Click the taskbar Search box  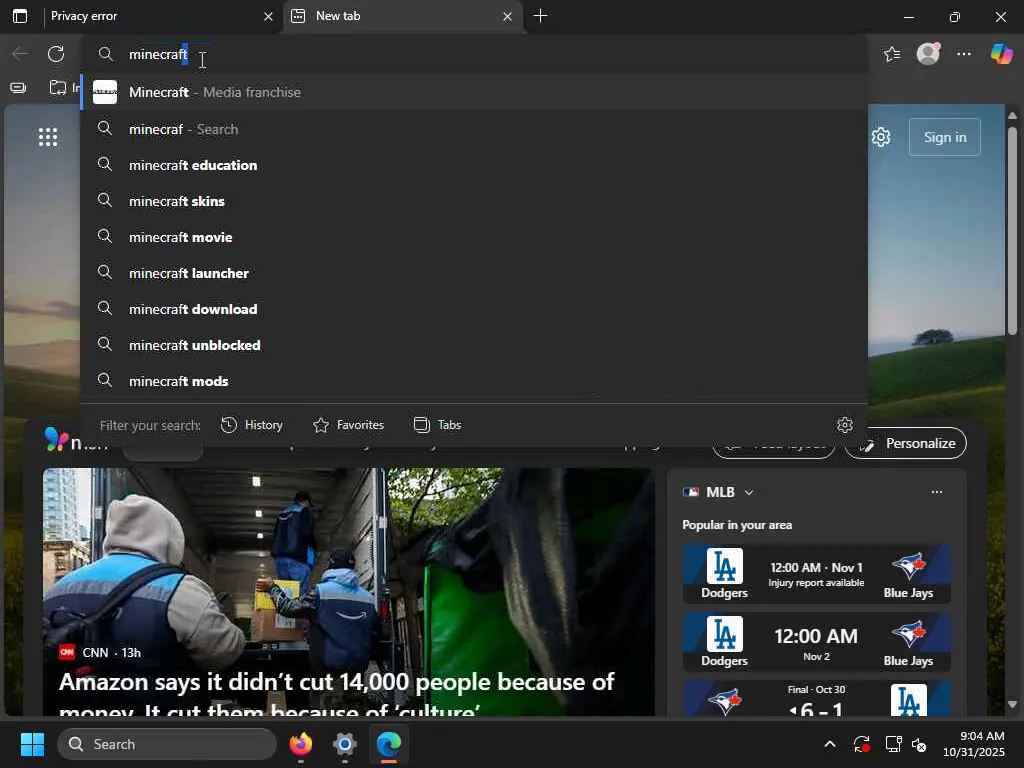[167, 744]
